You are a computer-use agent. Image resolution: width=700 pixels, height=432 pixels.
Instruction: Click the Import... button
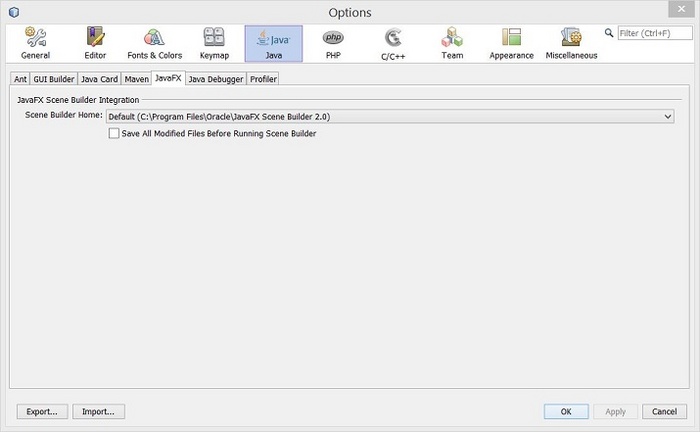click(98, 411)
